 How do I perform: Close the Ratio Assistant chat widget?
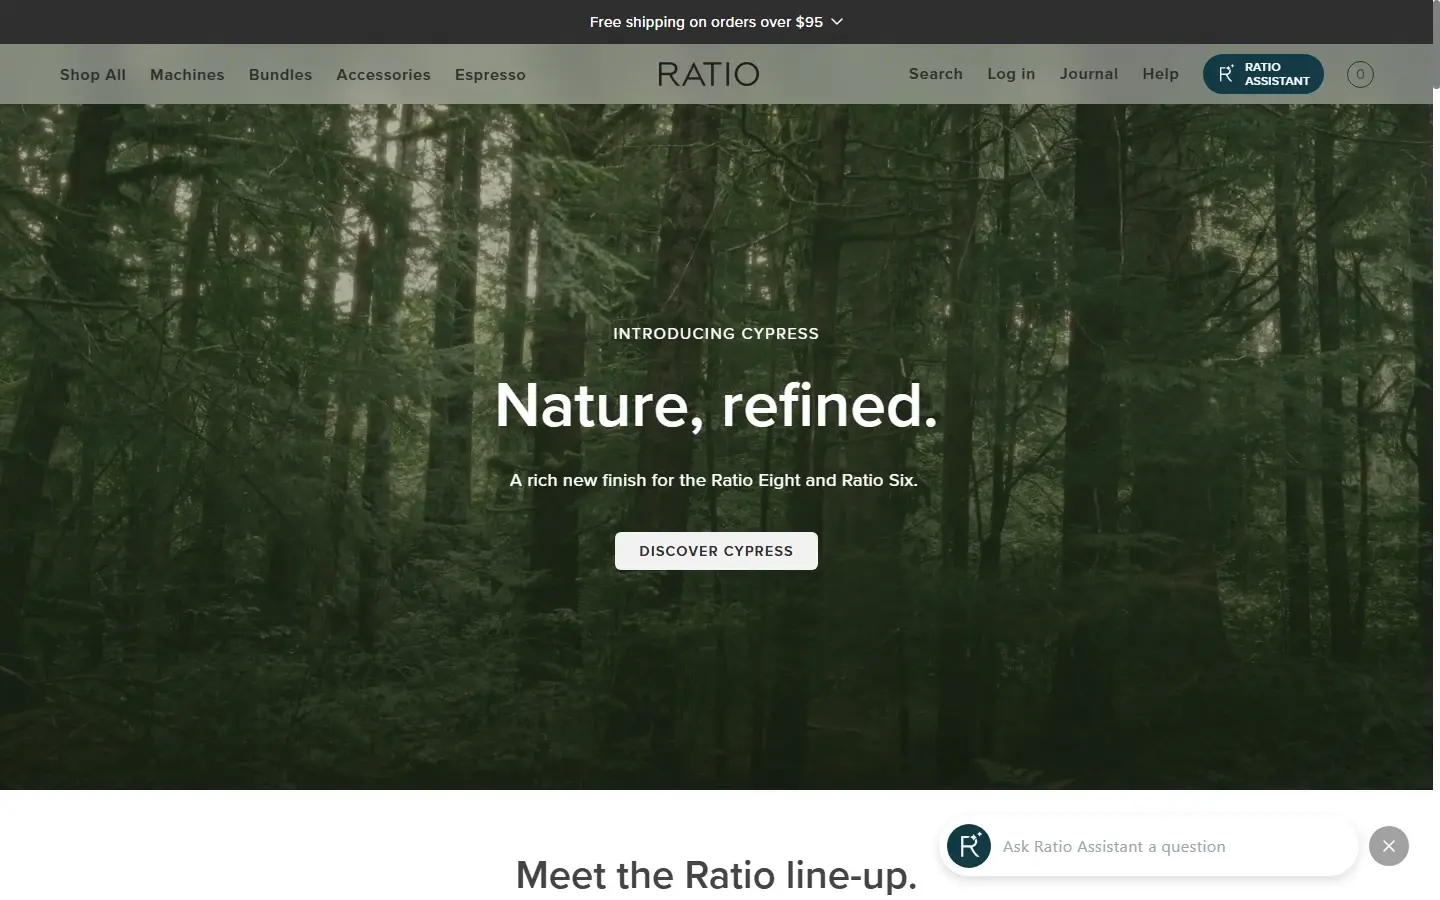point(1389,846)
